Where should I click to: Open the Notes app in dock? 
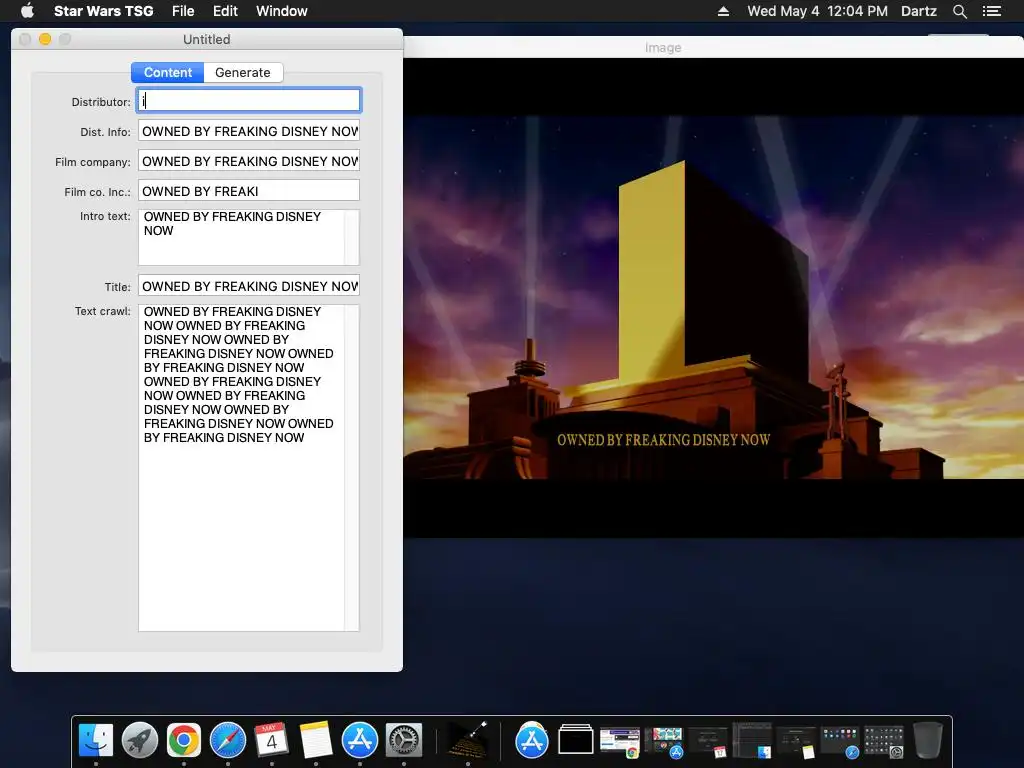(316, 741)
